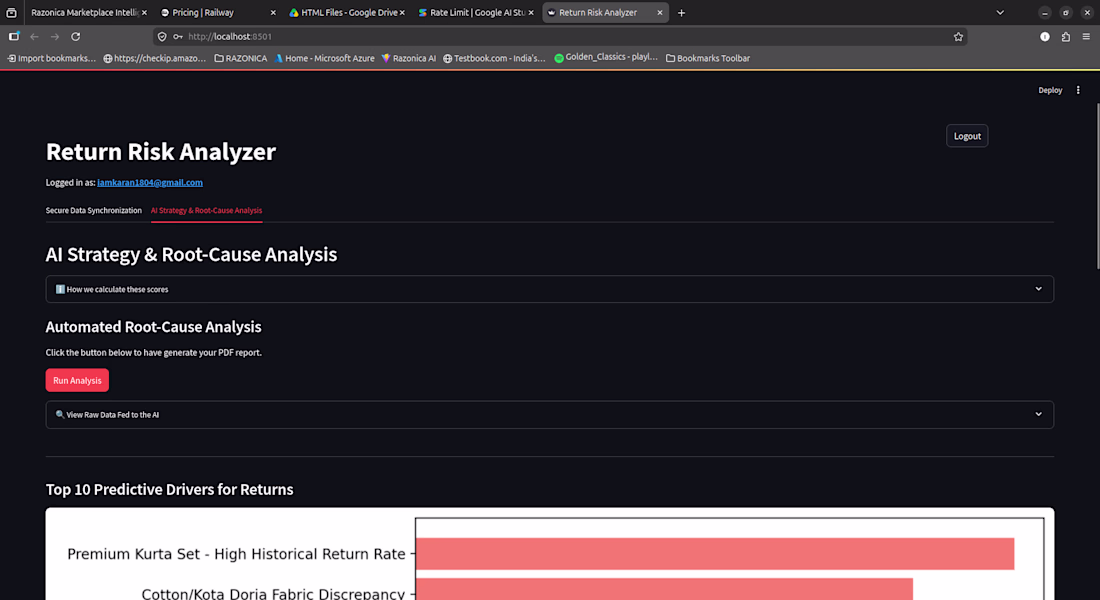Close the HTML Files Google Drive tab
Screen dimensions: 1100x600
pos(402,13)
